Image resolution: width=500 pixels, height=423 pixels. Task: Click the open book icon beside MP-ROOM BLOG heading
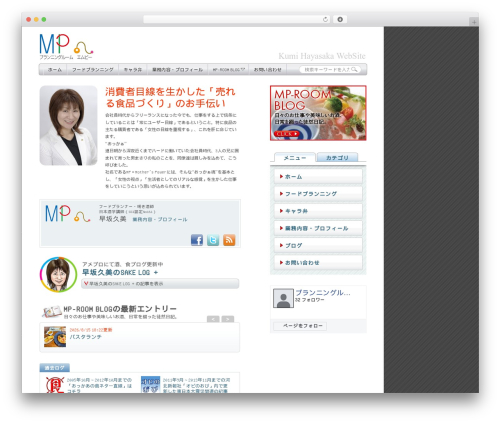[x=52, y=312]
